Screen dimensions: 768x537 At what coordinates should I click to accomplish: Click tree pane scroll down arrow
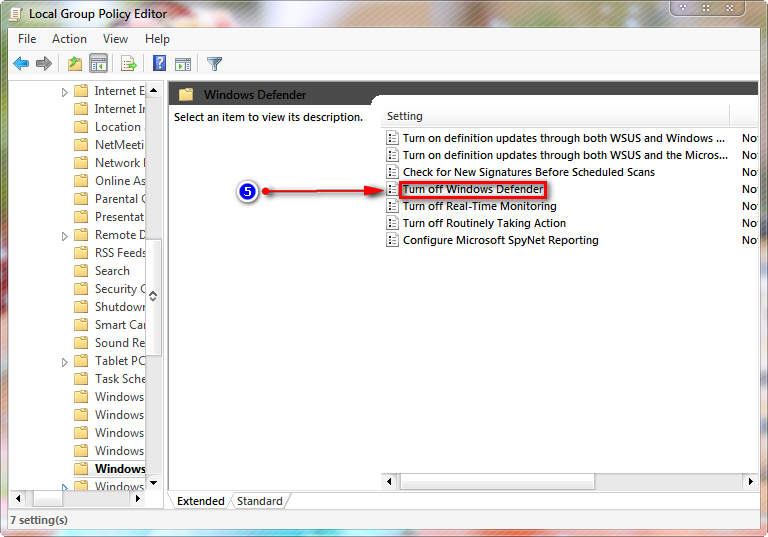[154, 483]
